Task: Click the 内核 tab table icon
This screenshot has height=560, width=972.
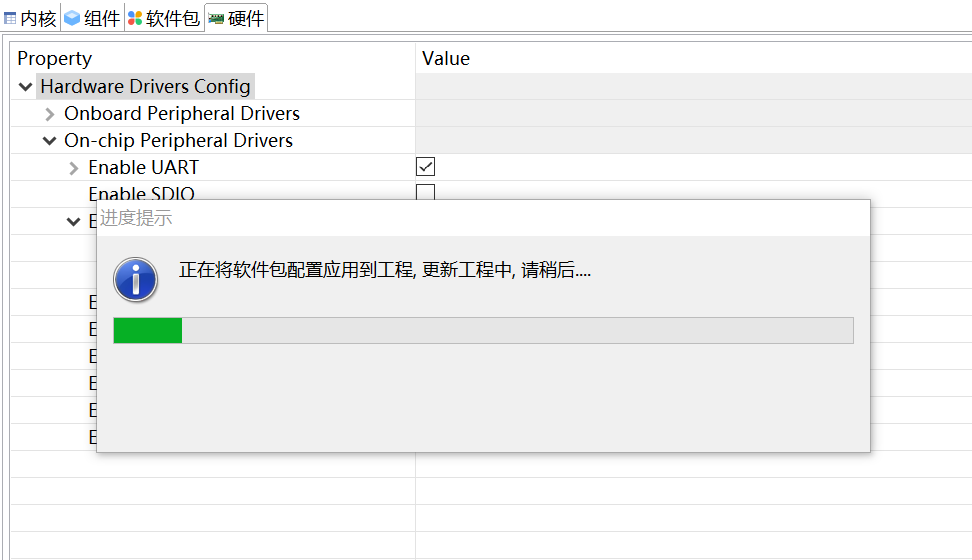Action: point(11,19)
